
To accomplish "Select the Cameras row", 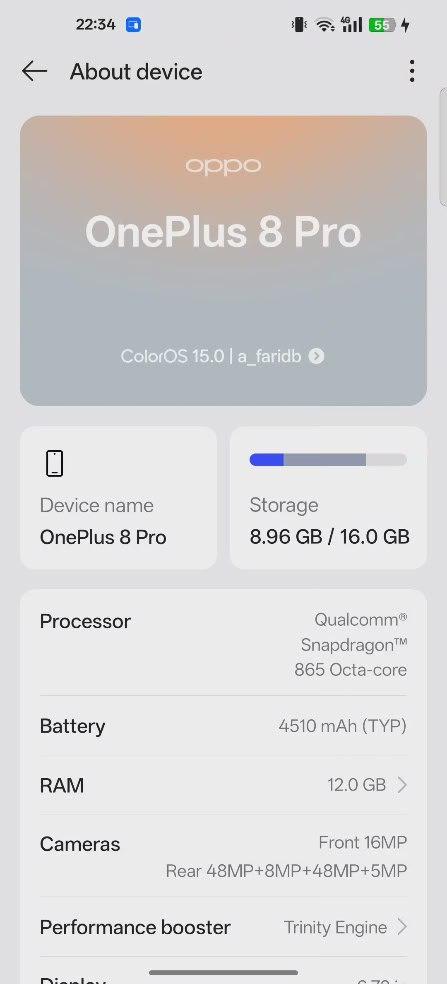I will tap(224, 857).
